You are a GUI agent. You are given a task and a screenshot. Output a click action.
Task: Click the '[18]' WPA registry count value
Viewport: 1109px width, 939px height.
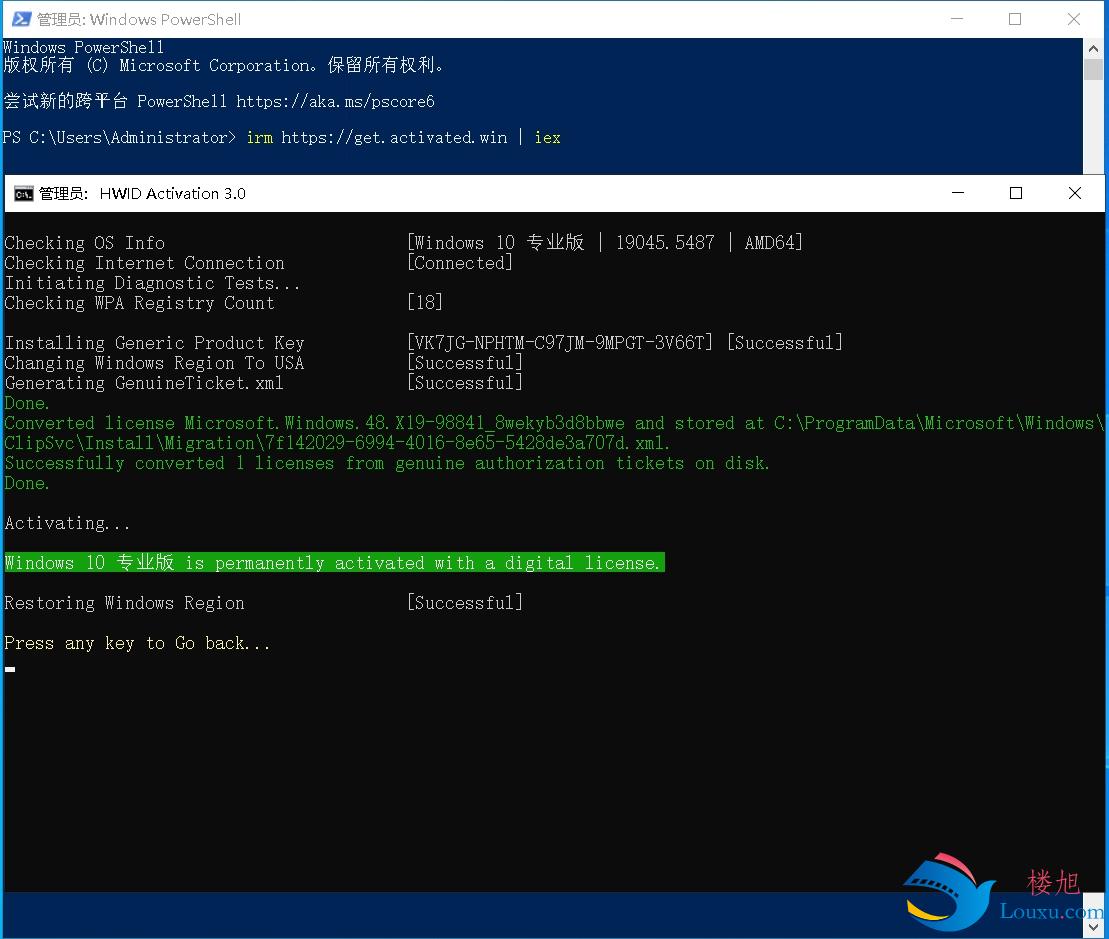pos(425,303)
